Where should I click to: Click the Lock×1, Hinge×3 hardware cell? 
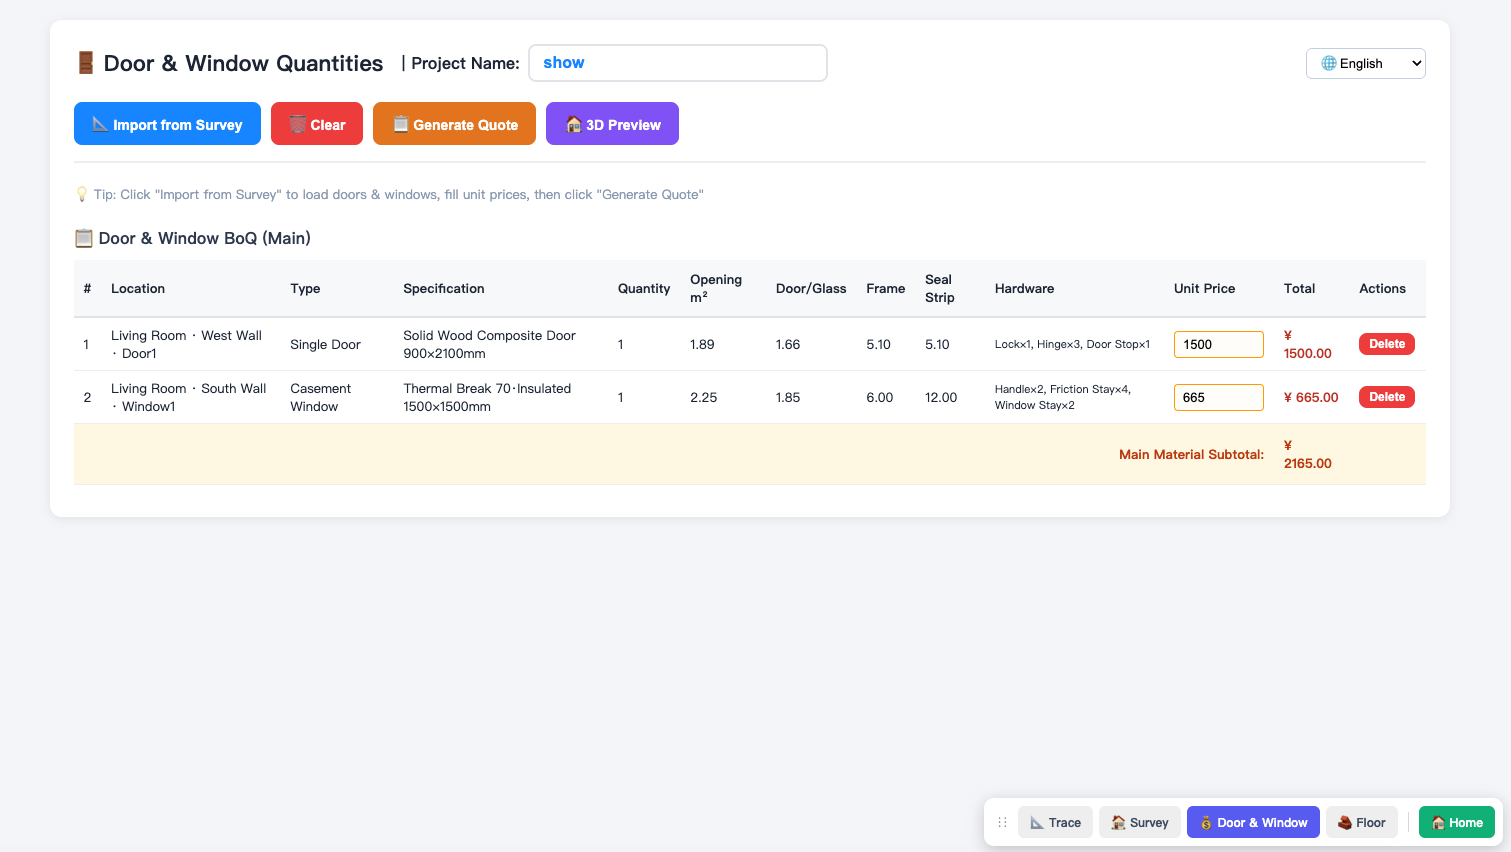click(1072, 344)
